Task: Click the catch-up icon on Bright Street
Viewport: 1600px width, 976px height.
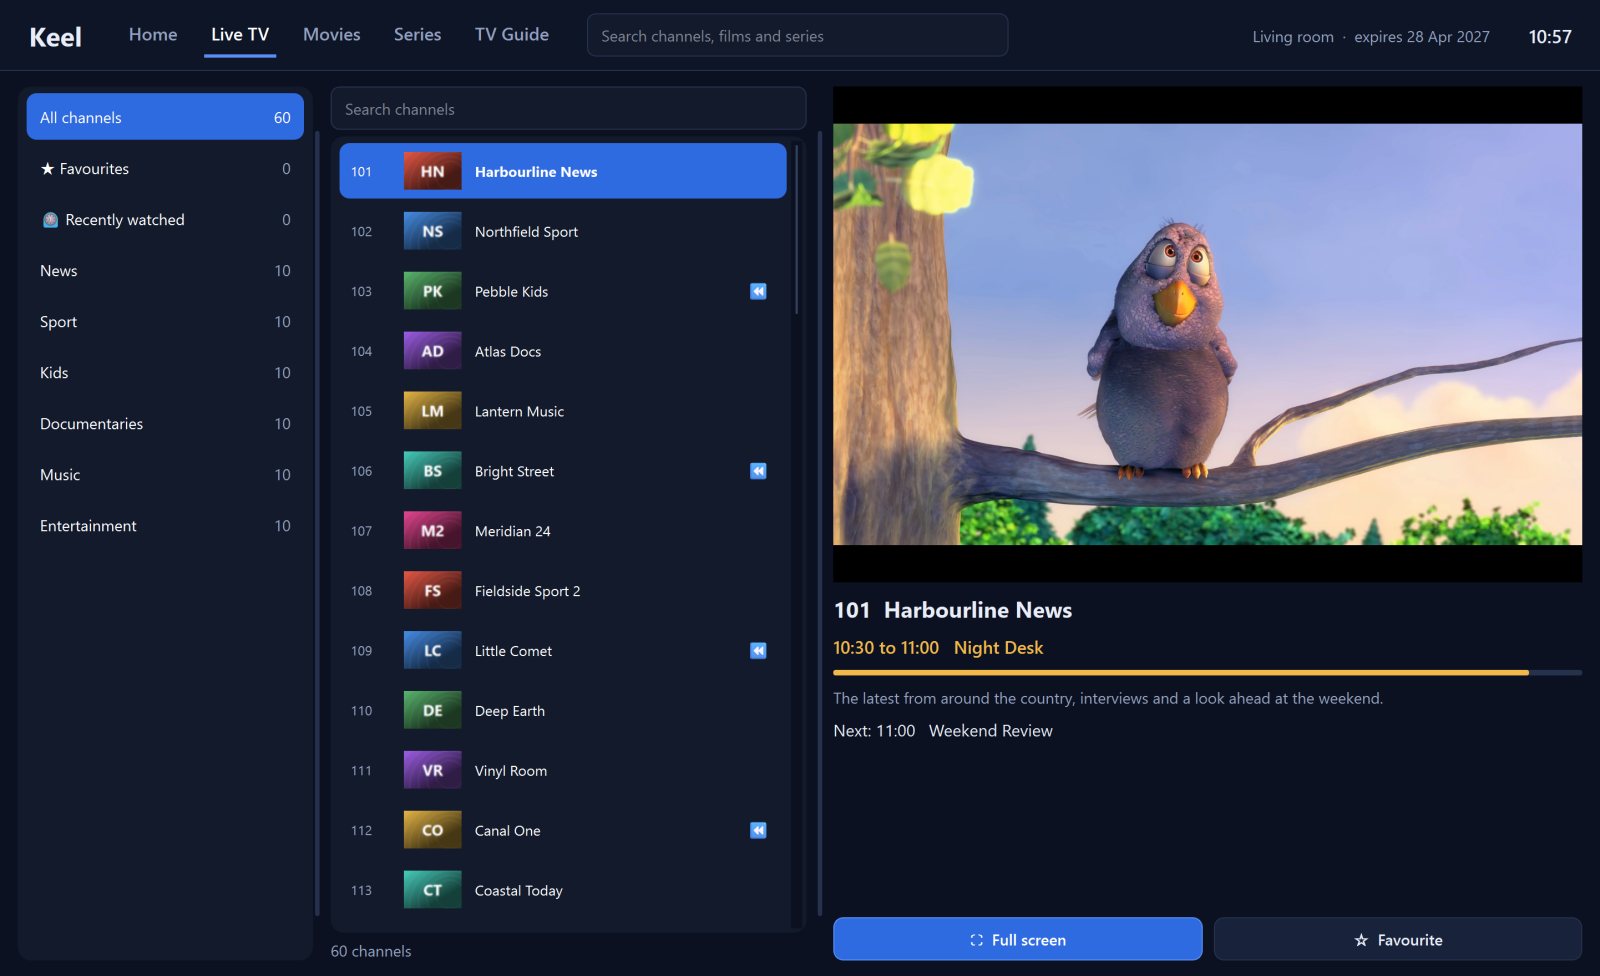Action: [758, 471]
